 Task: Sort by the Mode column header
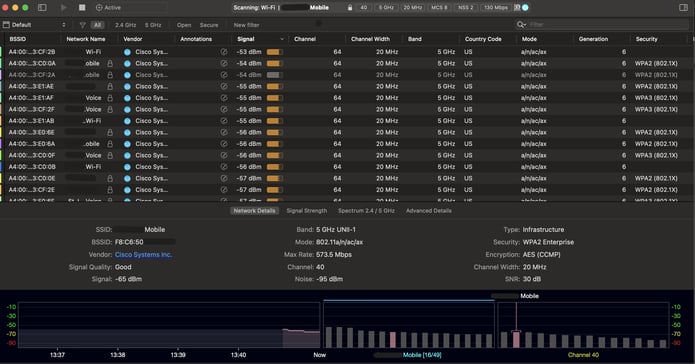(529, 39)
